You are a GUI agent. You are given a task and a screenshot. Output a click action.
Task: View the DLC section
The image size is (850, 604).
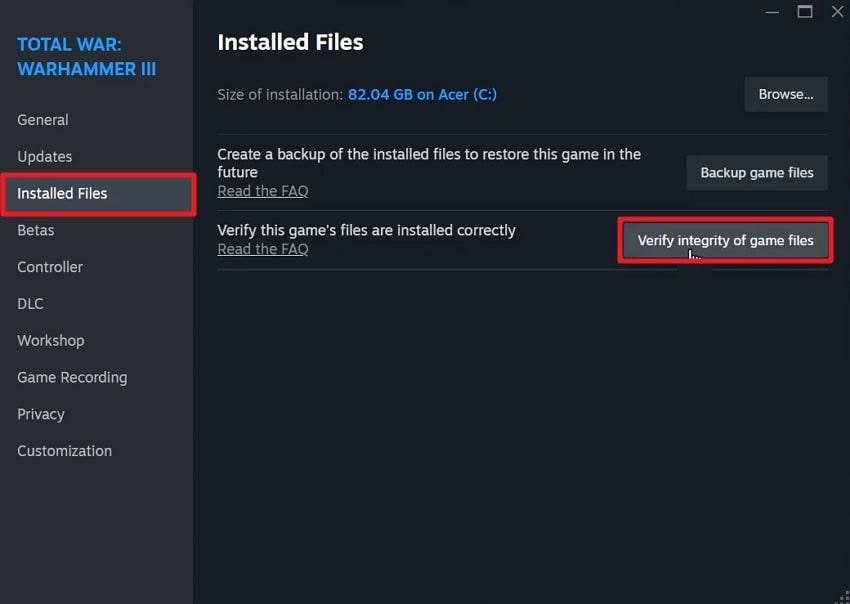point(30,303)
